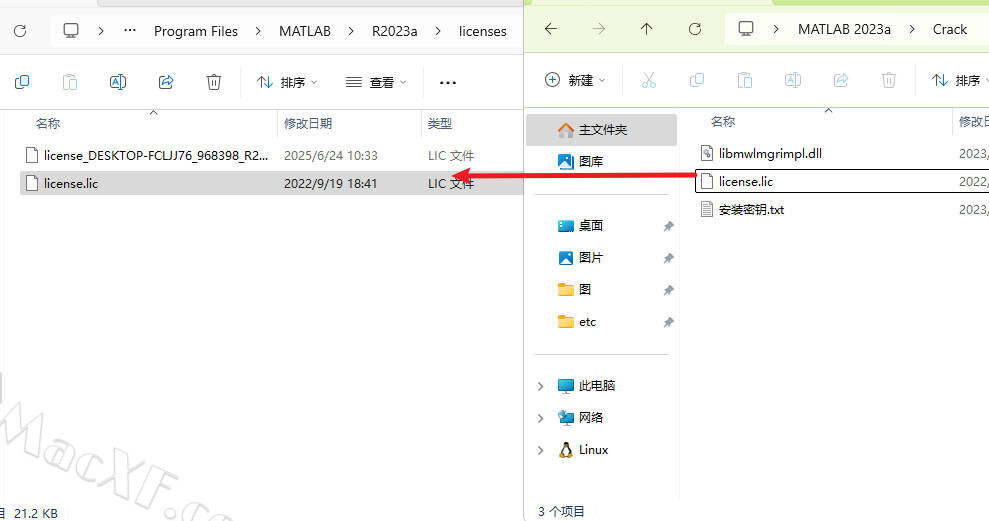Click the computer icon in Crack window address bar

[746, 29]
